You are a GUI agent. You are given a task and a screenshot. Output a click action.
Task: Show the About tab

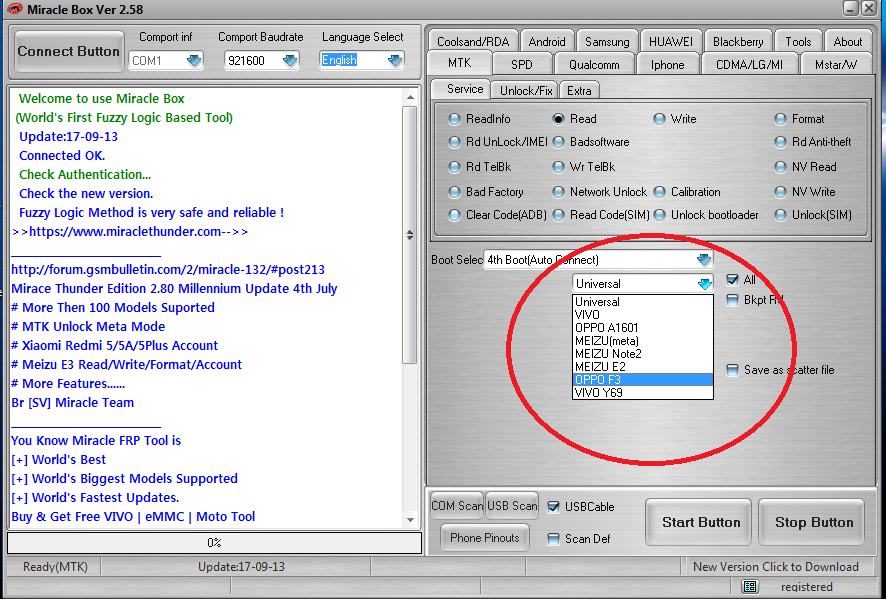tap(848, 42)
